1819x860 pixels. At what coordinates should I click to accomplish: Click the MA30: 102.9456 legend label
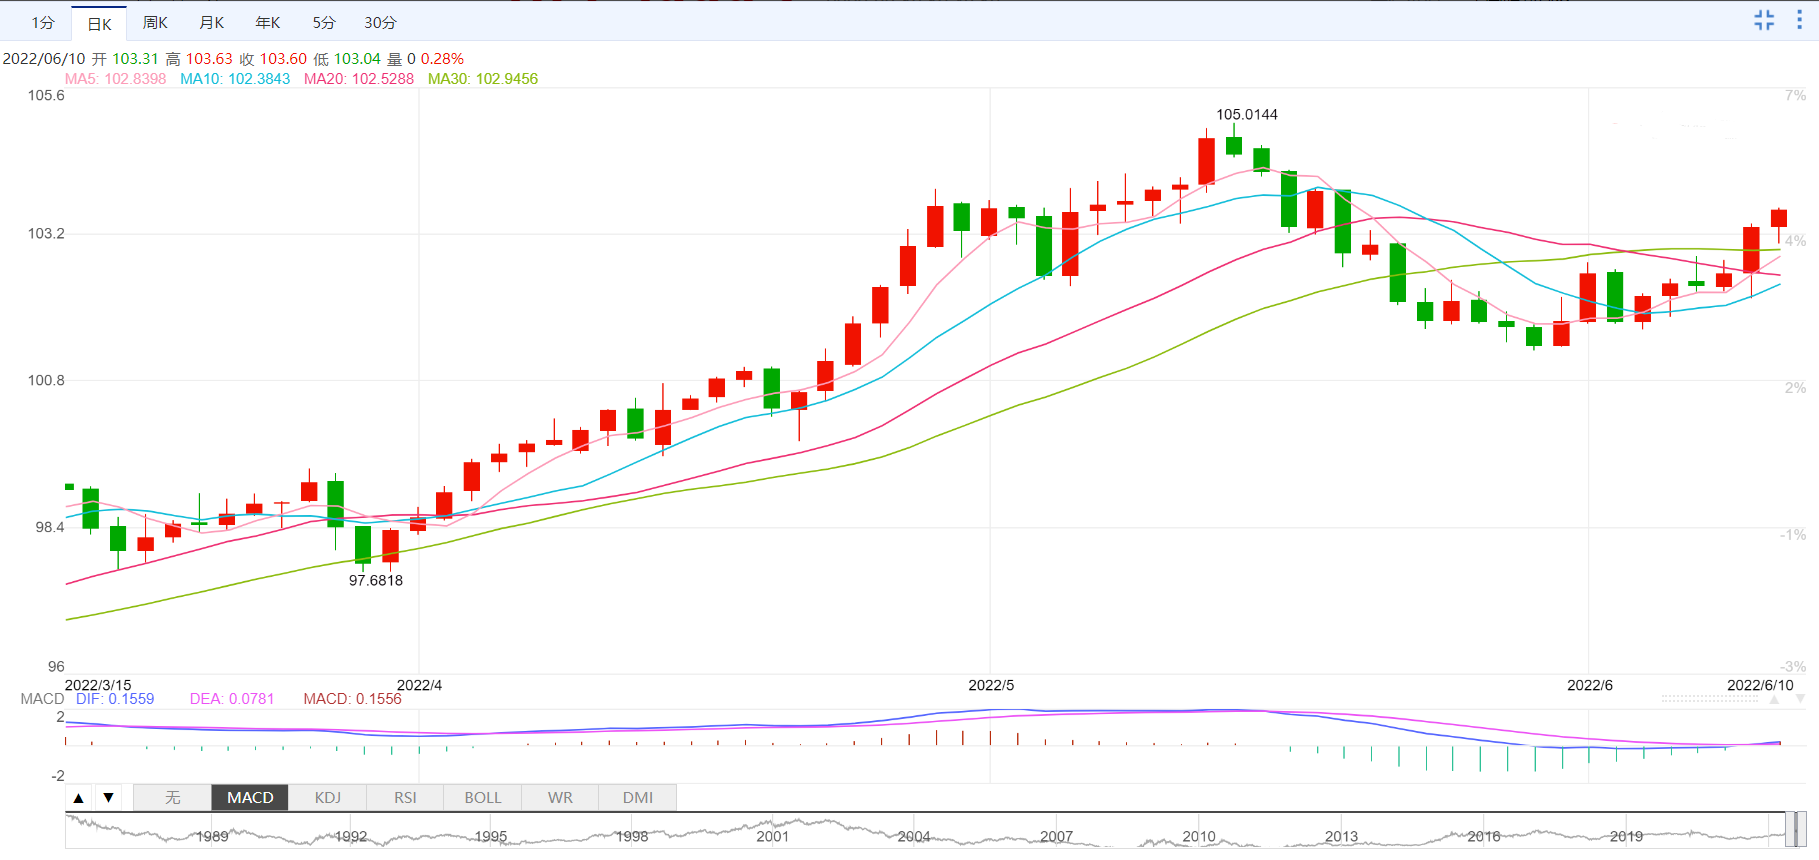click(483, 79)
